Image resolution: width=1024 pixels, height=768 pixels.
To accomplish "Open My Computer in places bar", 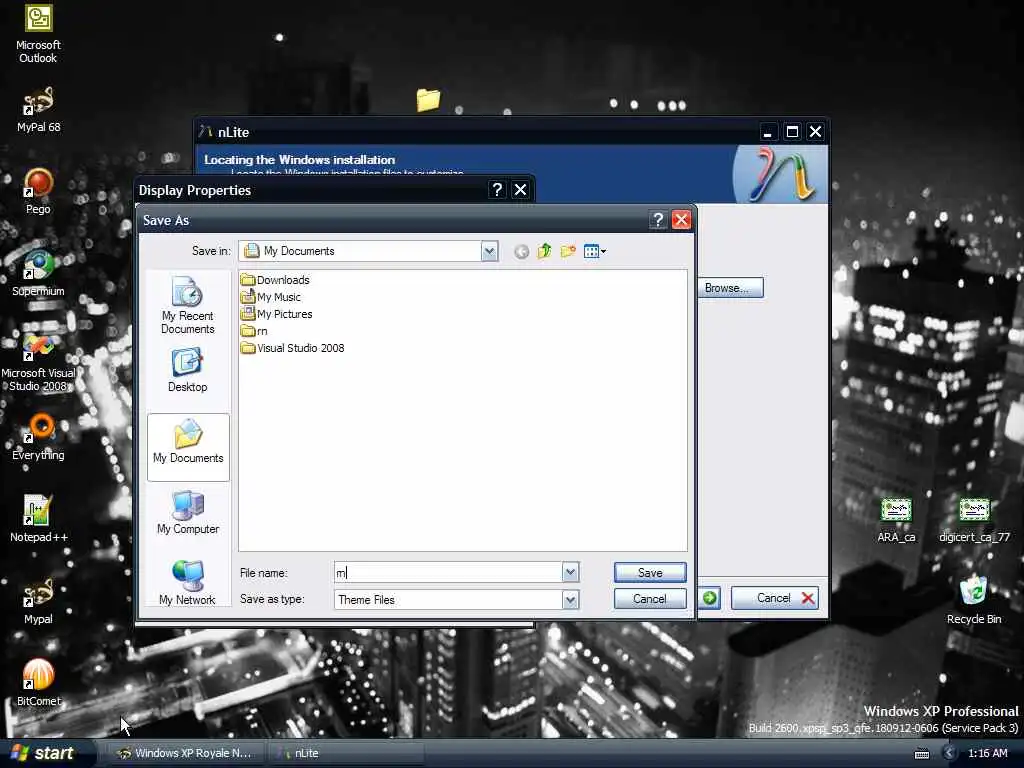I will [x=188, y=513].
